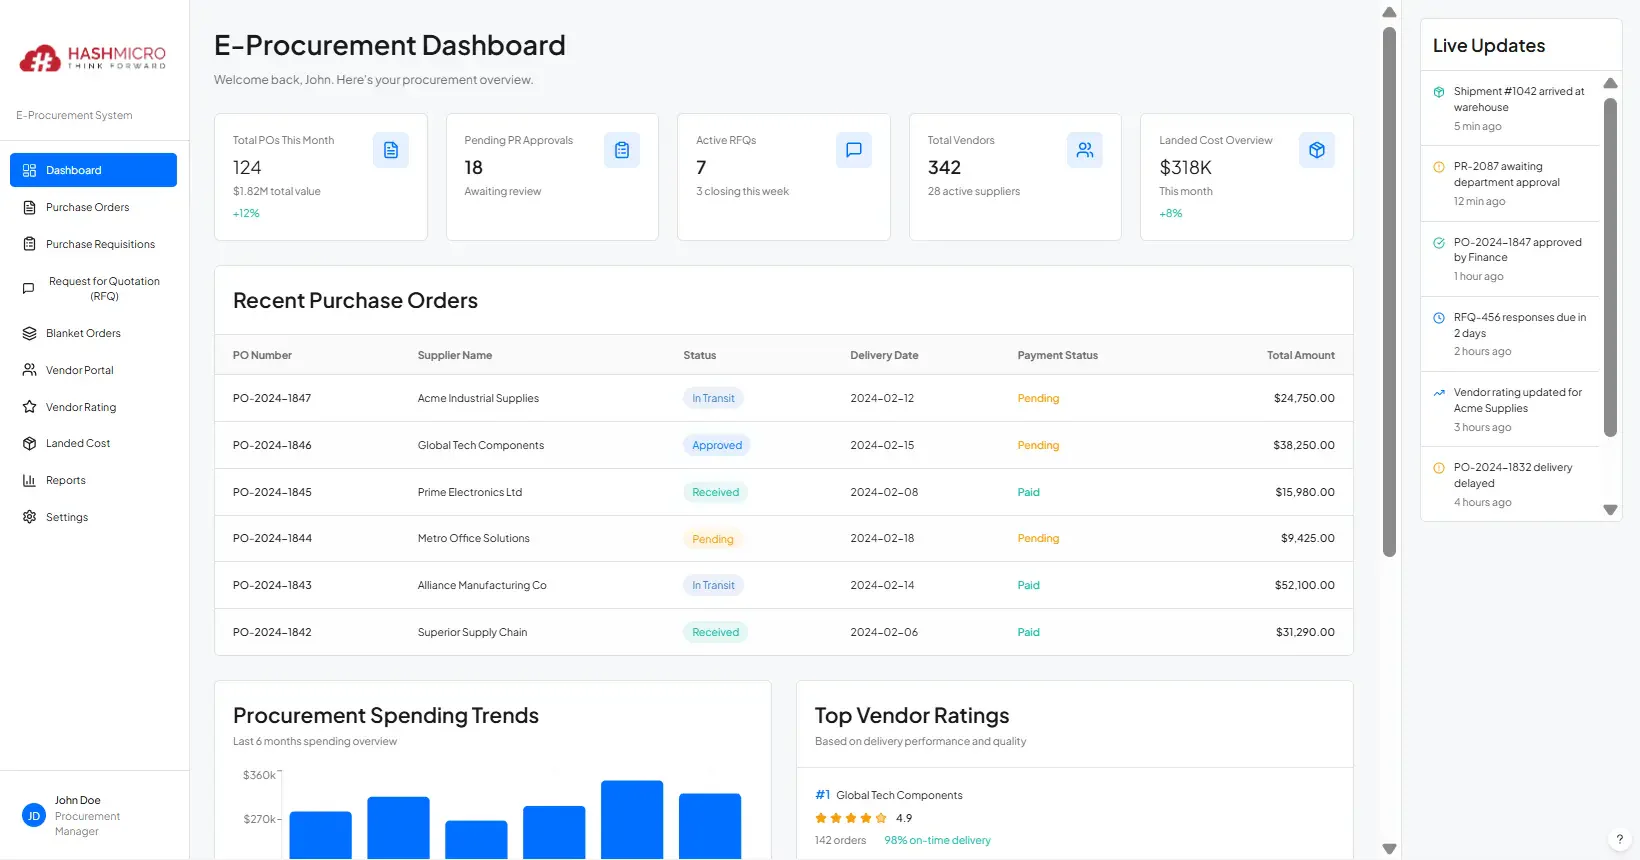
Task: Click the tallest bar in spending chart
Action: 632,820
